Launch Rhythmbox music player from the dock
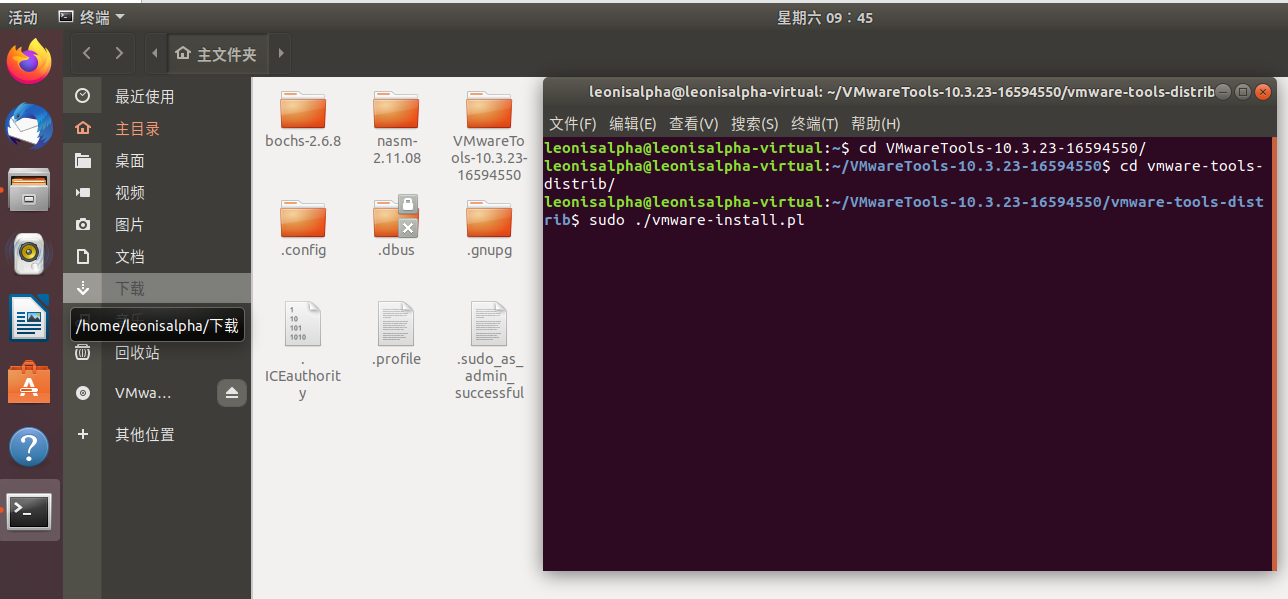This screenshot has height=599, width=1288. tap(30, 253)
